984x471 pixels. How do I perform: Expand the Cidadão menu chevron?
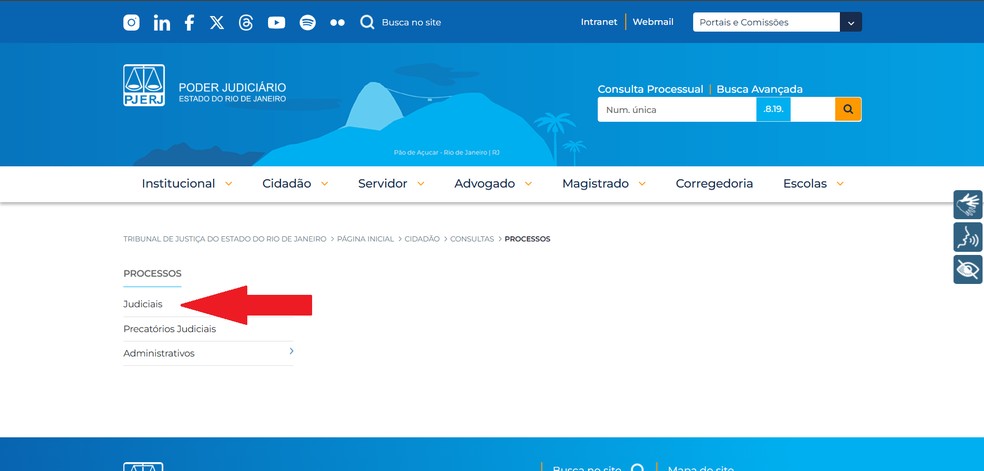pos(324,184)
